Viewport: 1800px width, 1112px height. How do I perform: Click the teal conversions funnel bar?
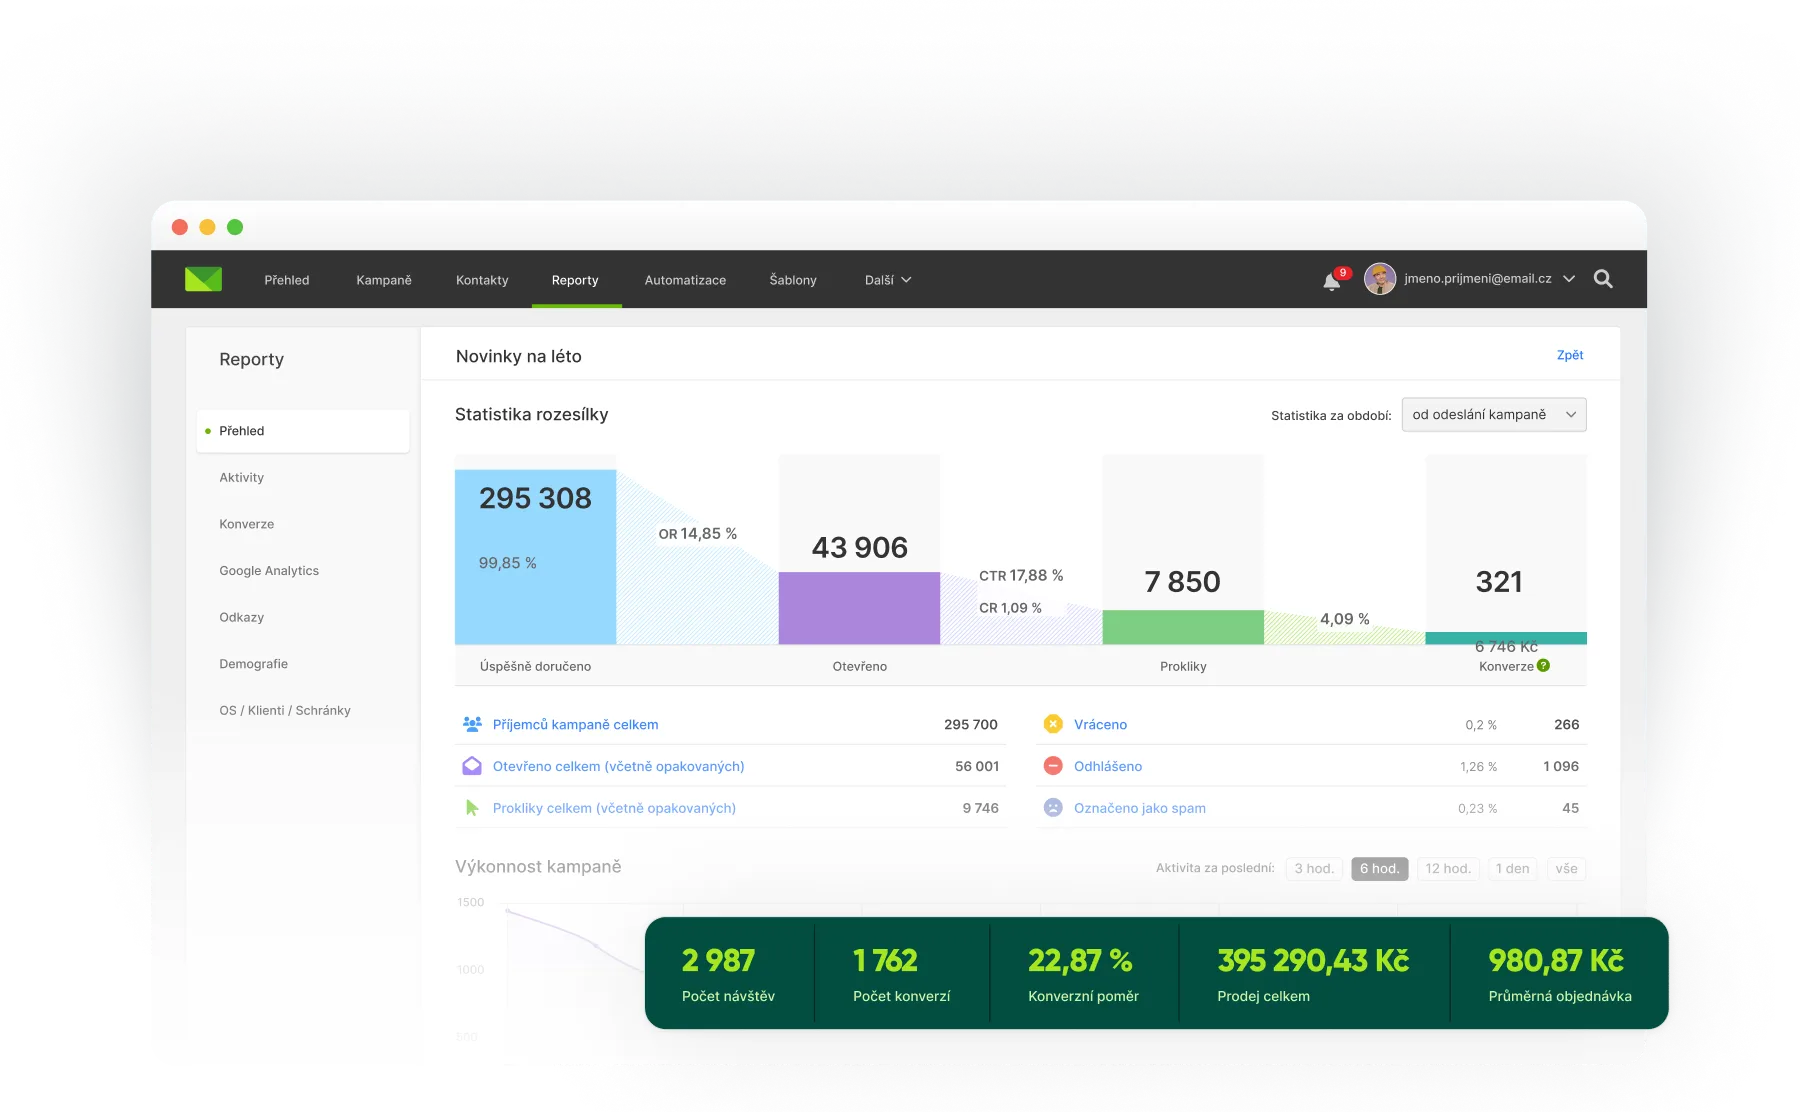pos(1506,638)
